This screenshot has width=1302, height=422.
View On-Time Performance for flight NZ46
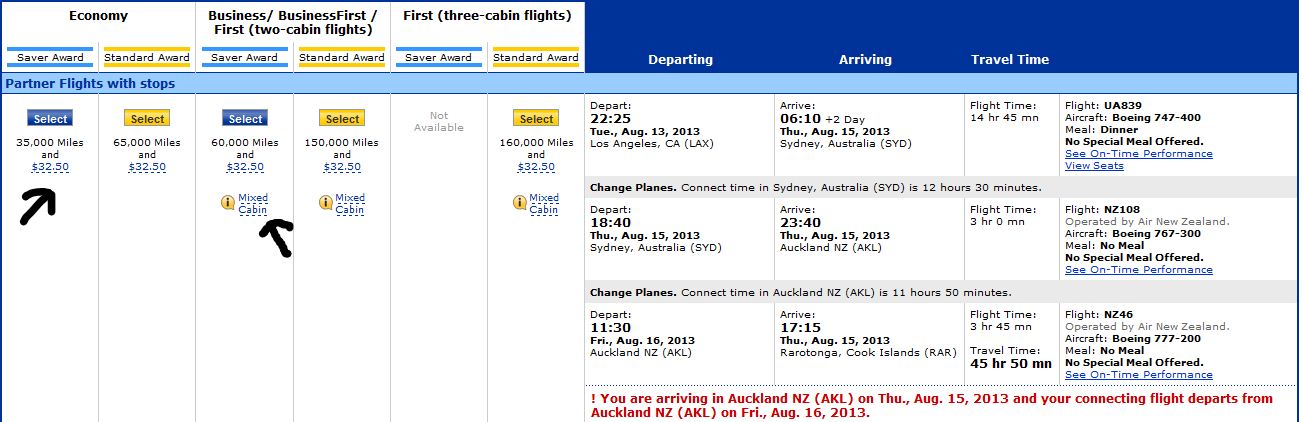pyautogui.click(x=1138, y=375)
